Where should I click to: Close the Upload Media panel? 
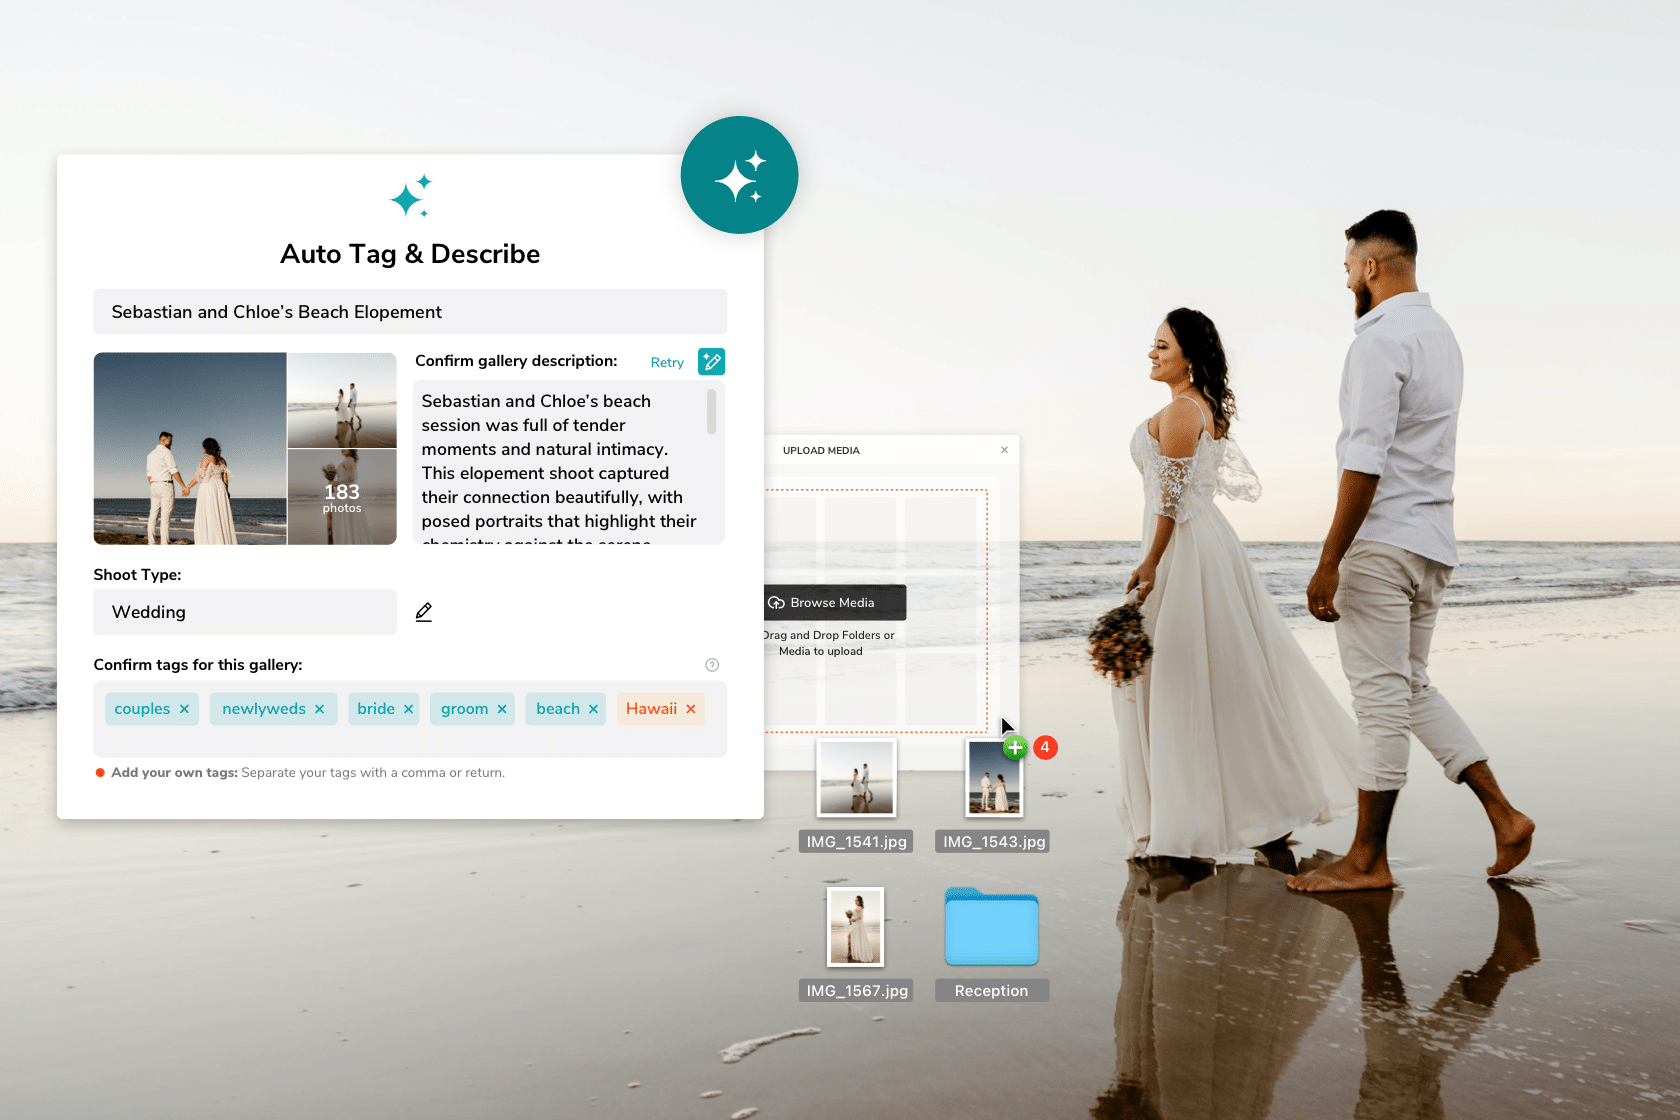tap(1005, 450)
